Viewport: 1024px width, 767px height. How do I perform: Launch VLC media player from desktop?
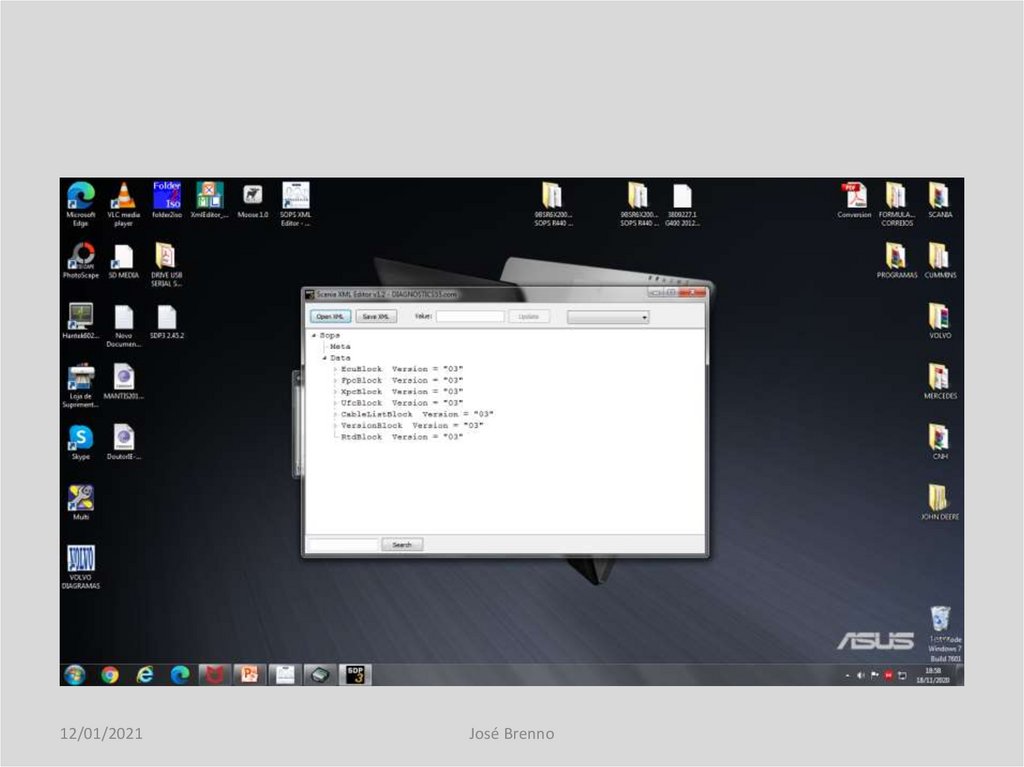[x=123, y=204]
